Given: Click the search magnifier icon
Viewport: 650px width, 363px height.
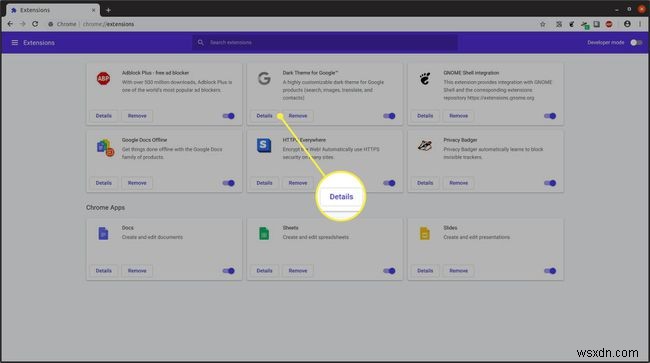Looking at the screenshot, I should [201, 42].
